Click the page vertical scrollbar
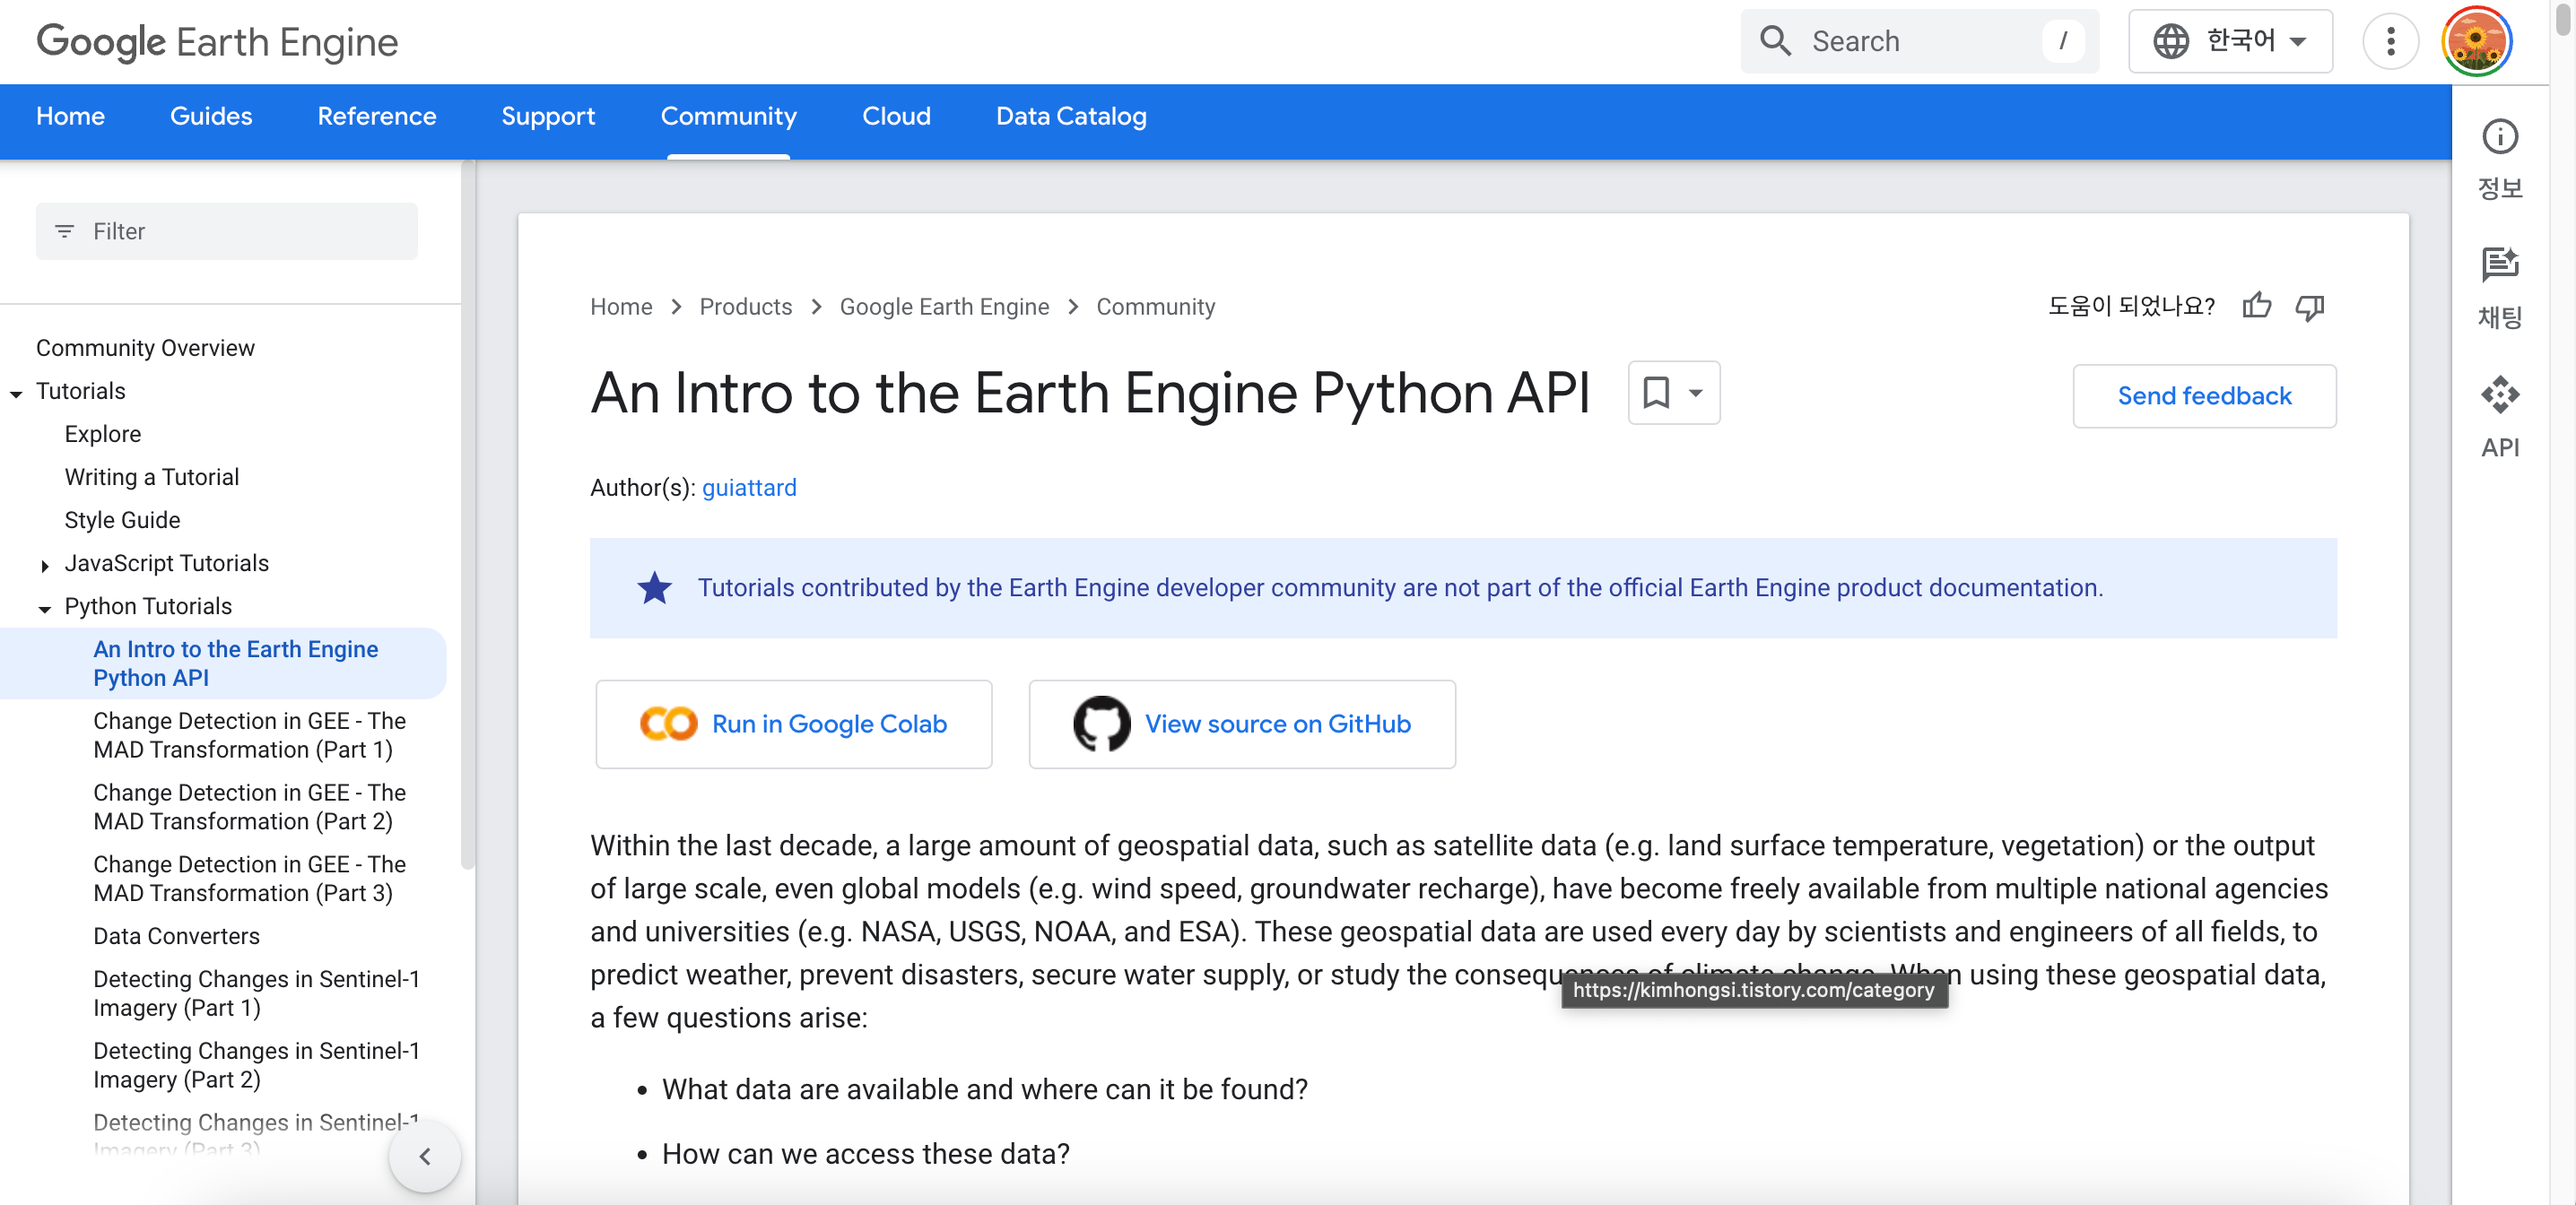This screenshot has height=1205, width=2576. (x=2562, y=20)
